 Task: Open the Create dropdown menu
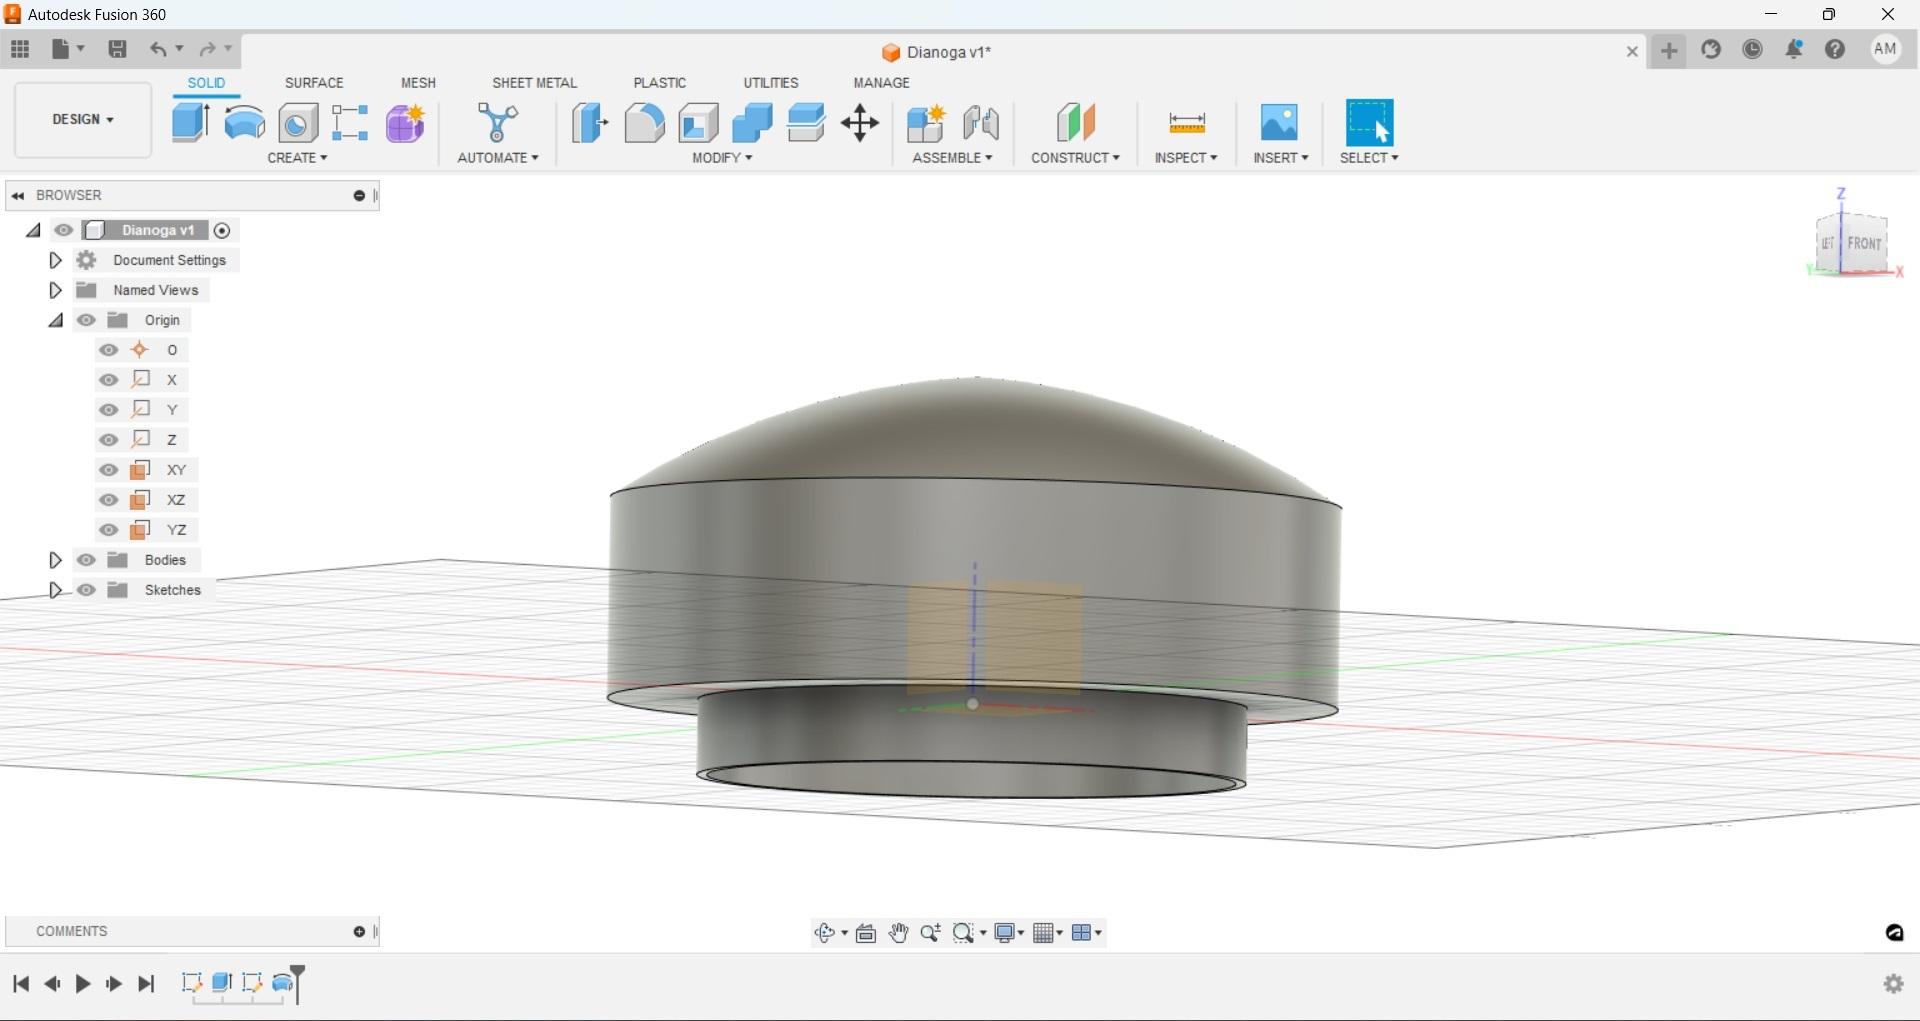pos(297,158)
